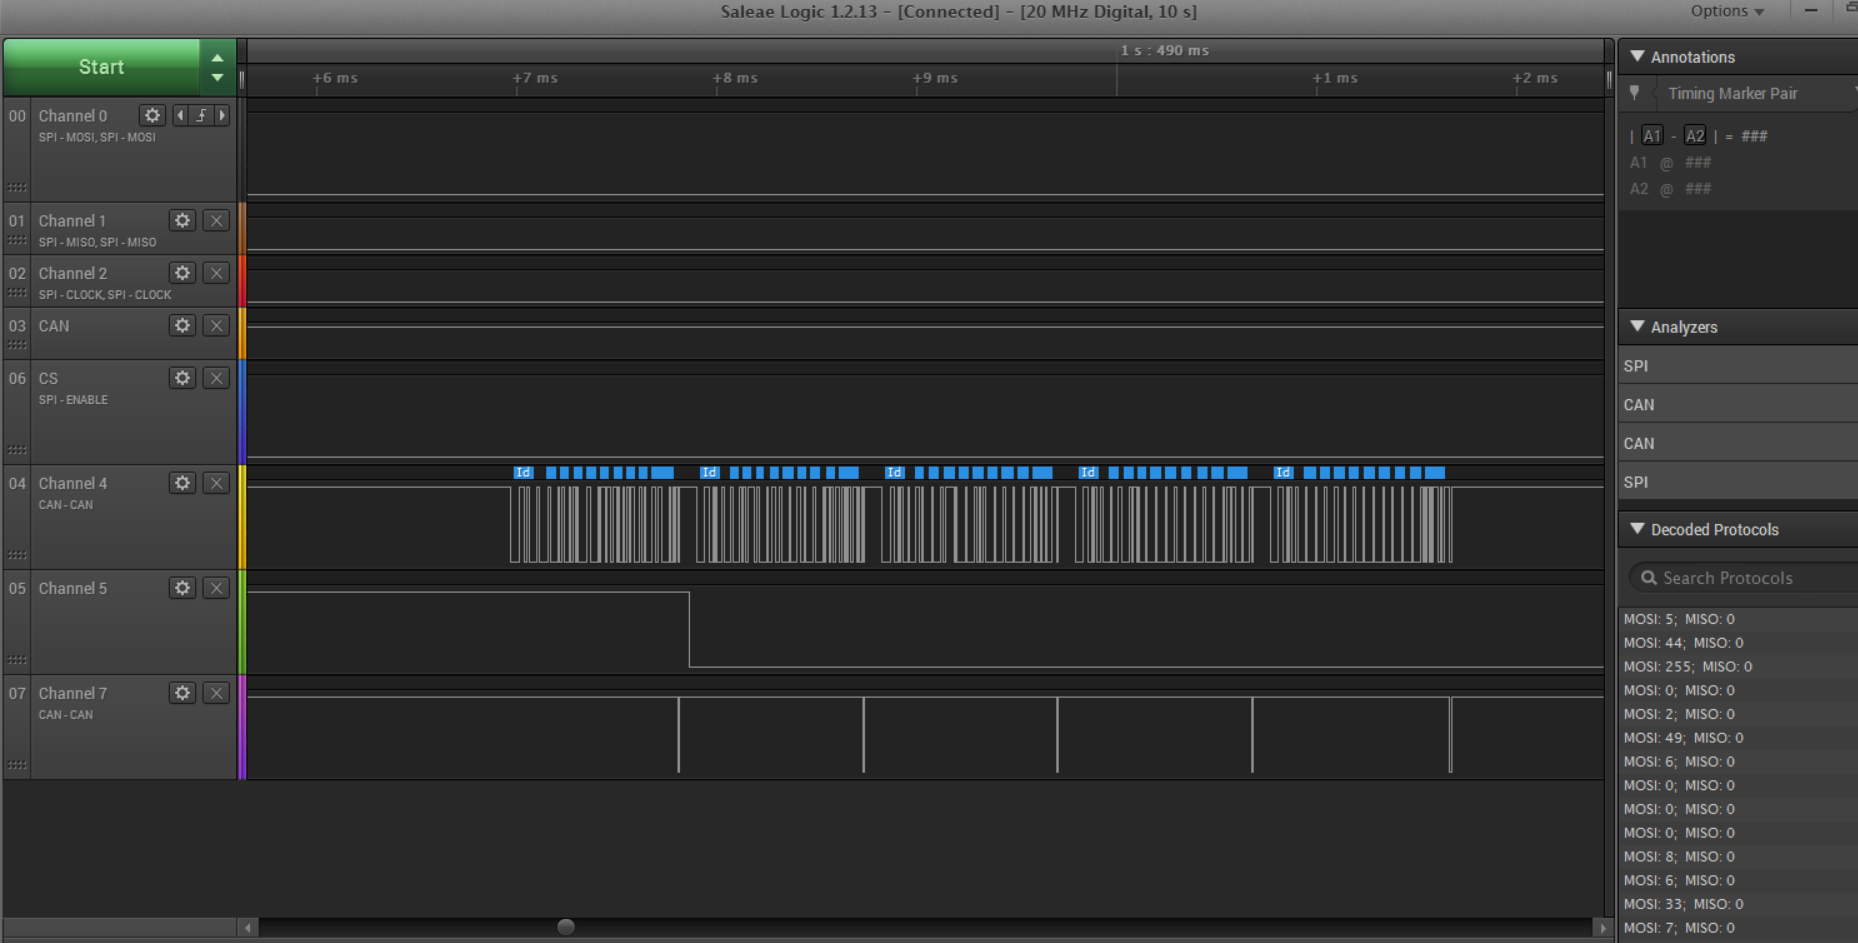Remove Channel 7 with X icon
The image size is (1858, 943).
point(216,693)
